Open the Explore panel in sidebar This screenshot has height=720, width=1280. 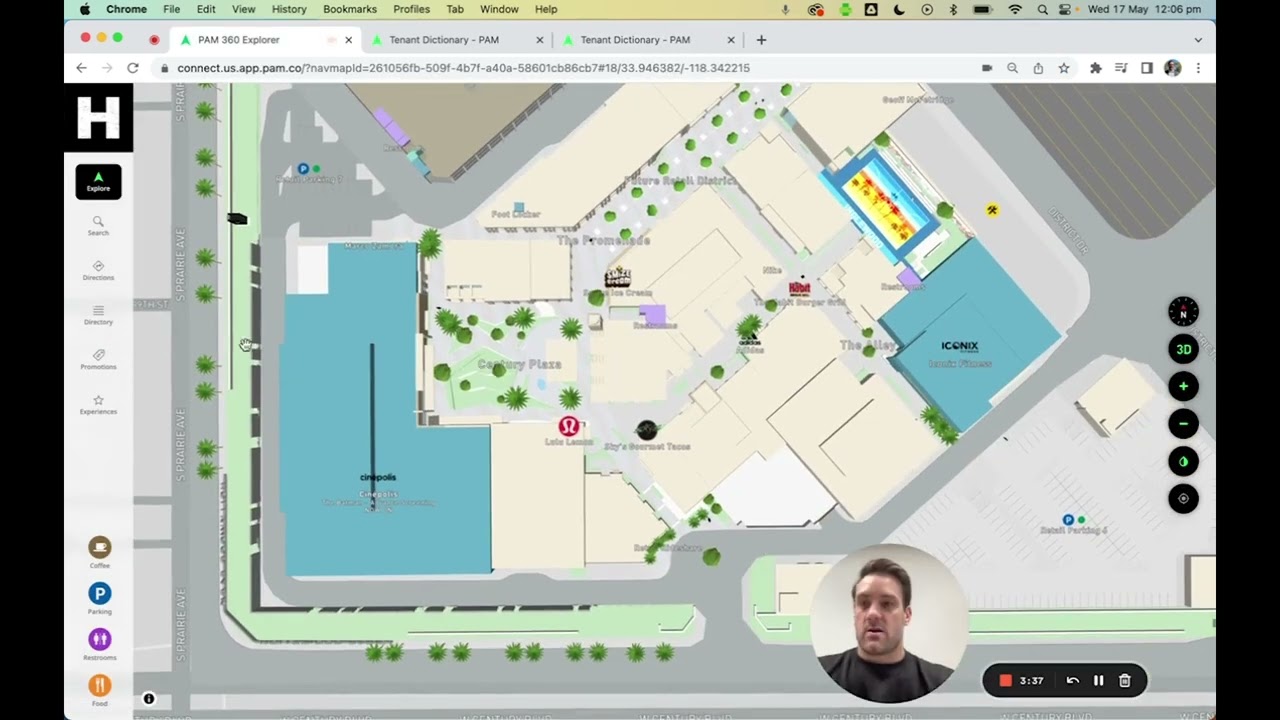click(x=98, y=181)
